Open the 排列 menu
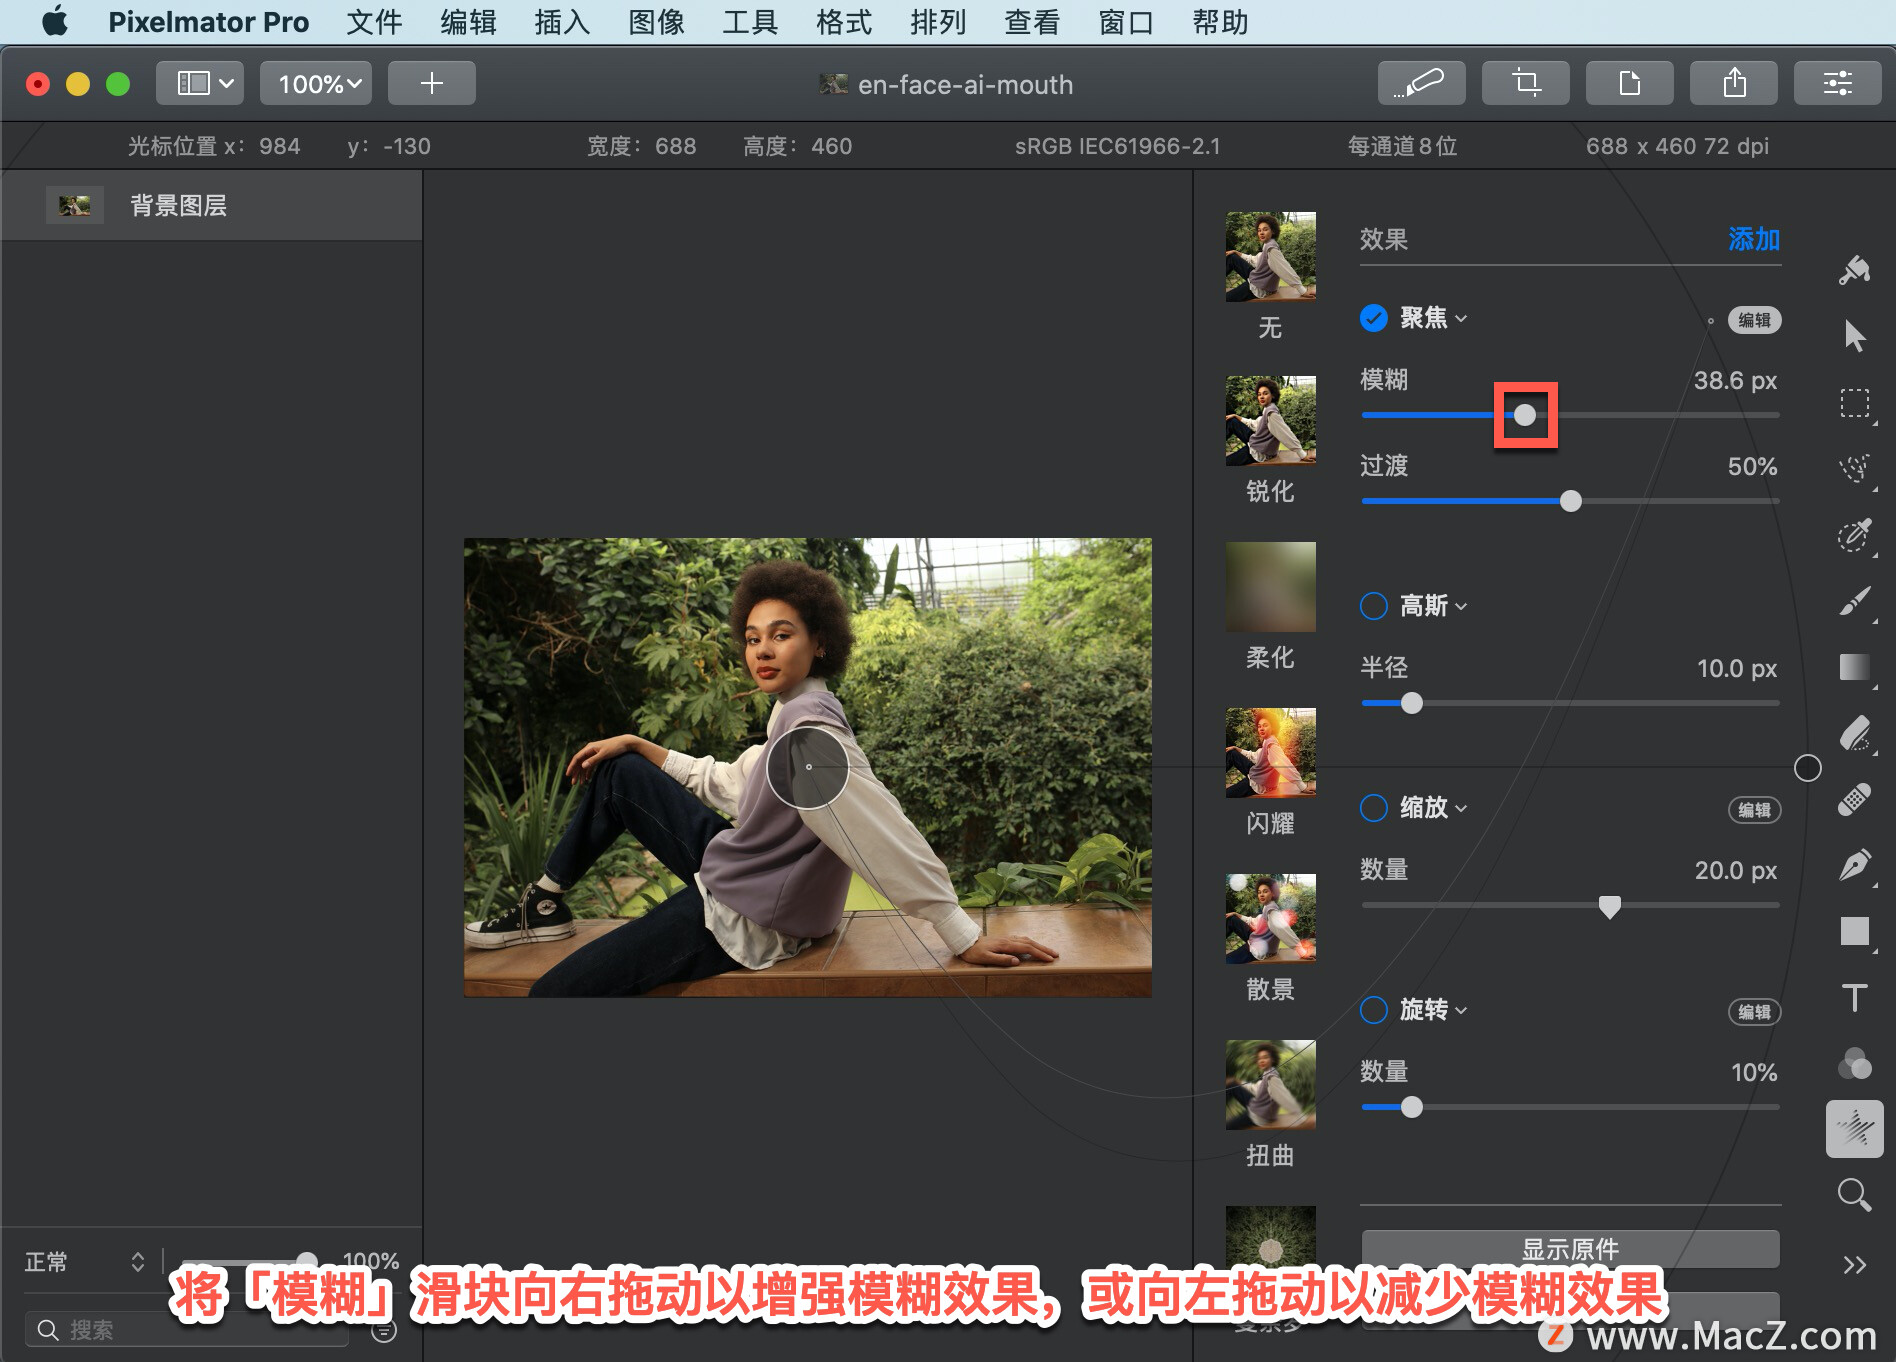Screen dimensions: 1896x1362 938,21
